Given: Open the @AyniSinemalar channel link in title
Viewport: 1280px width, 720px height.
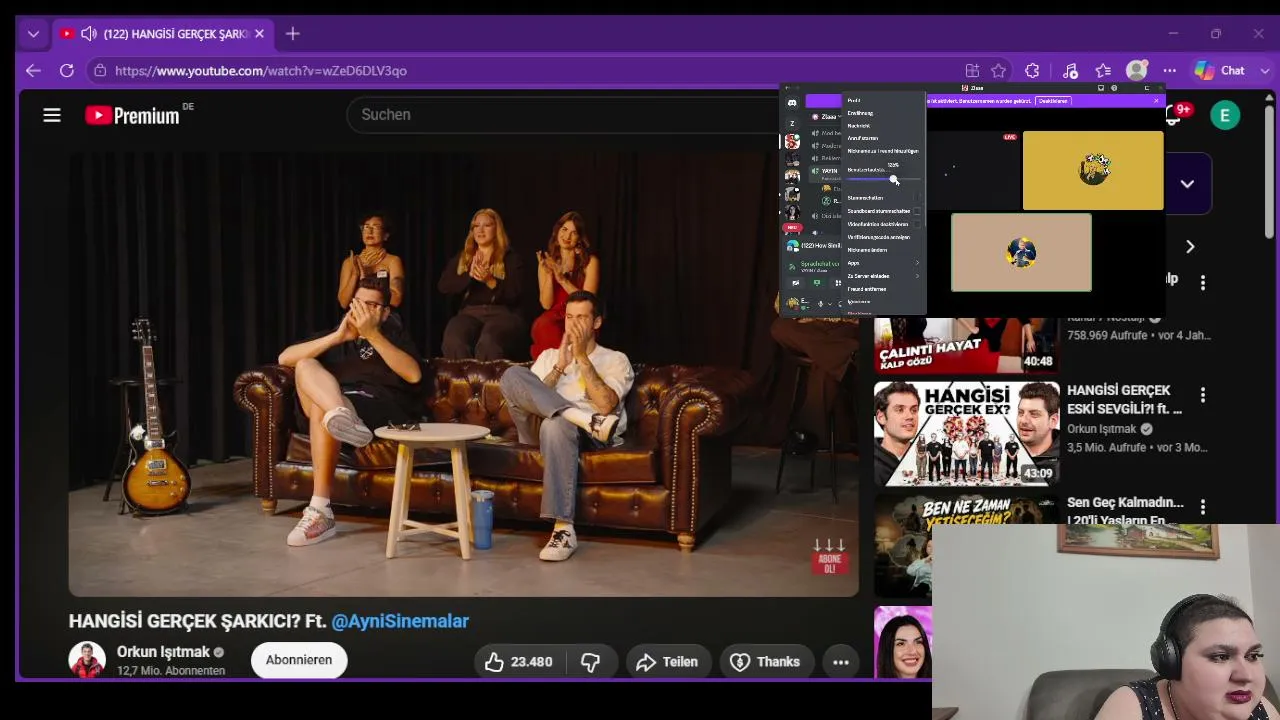Looking at the screenshot, I should pyautogui.click(x=400, y=621).
